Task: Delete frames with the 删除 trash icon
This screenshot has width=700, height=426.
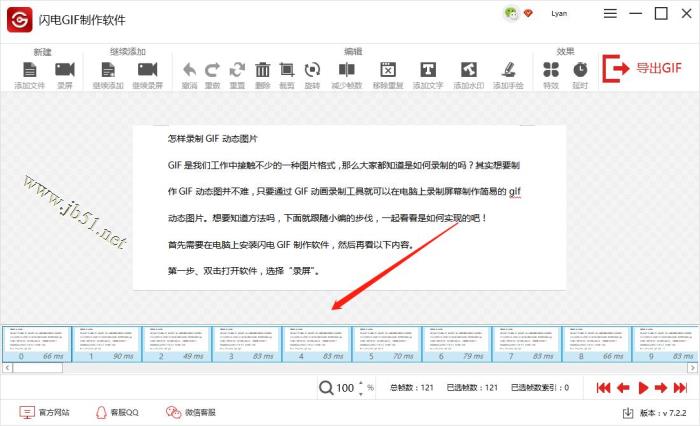Action: click(x=262, y=70)
